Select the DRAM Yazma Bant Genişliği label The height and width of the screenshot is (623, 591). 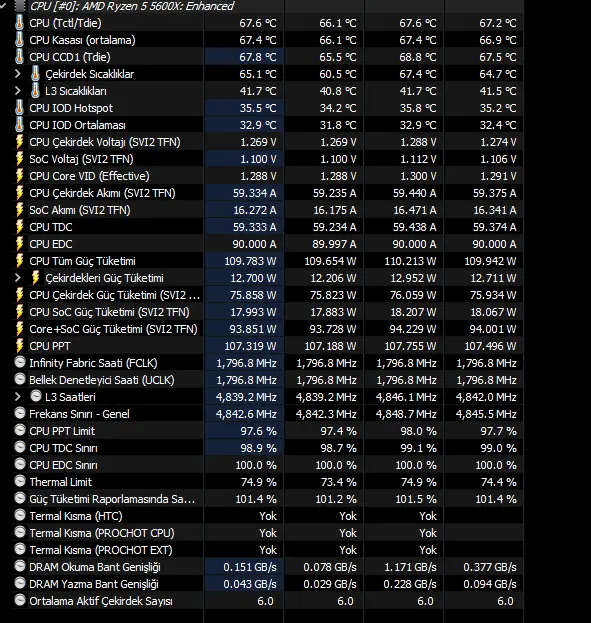pos(94,584)
